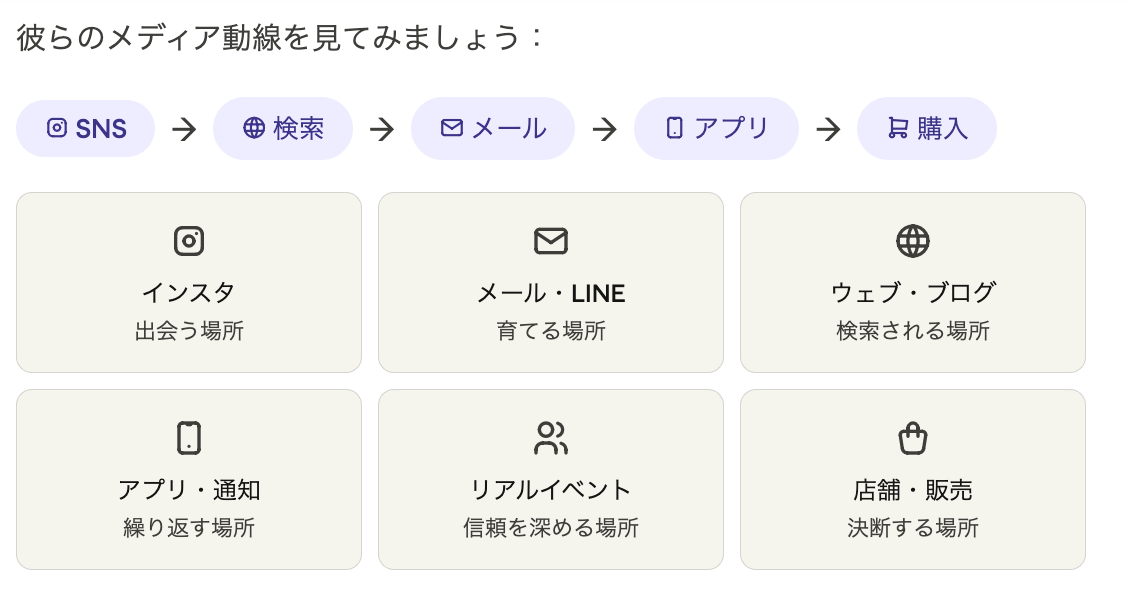This screenshot has height=596, width=1132.
Task: Click the mail icon above メール・LINE
Action: click(x=551, y=241)
